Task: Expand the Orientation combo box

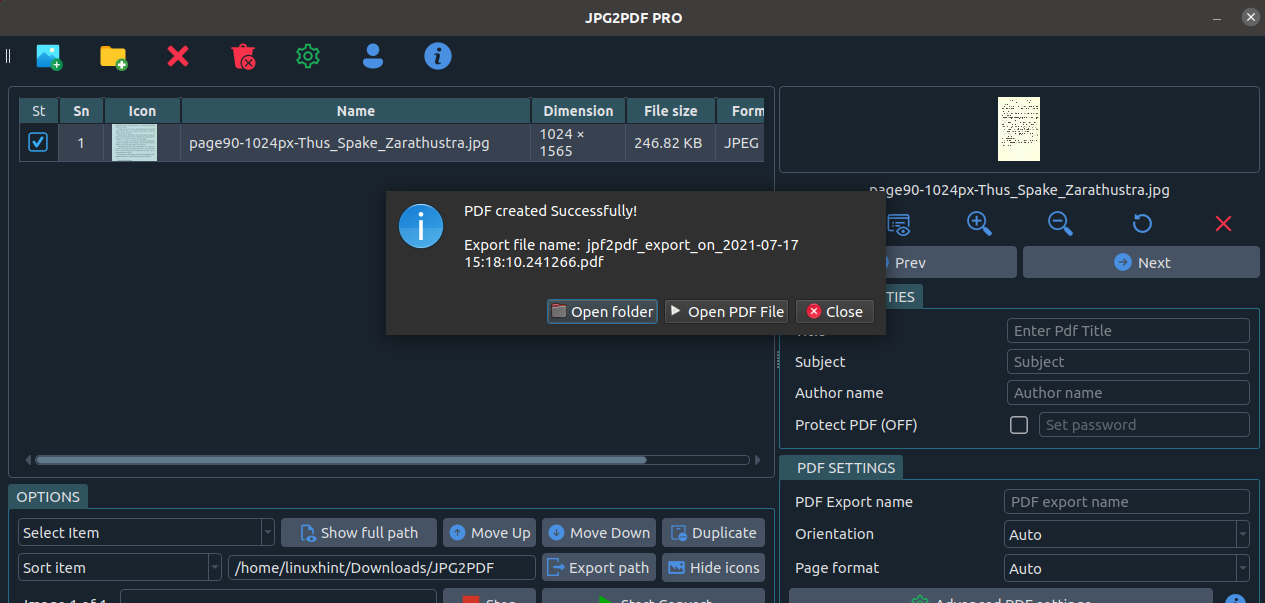Action: click(1127, 534)
